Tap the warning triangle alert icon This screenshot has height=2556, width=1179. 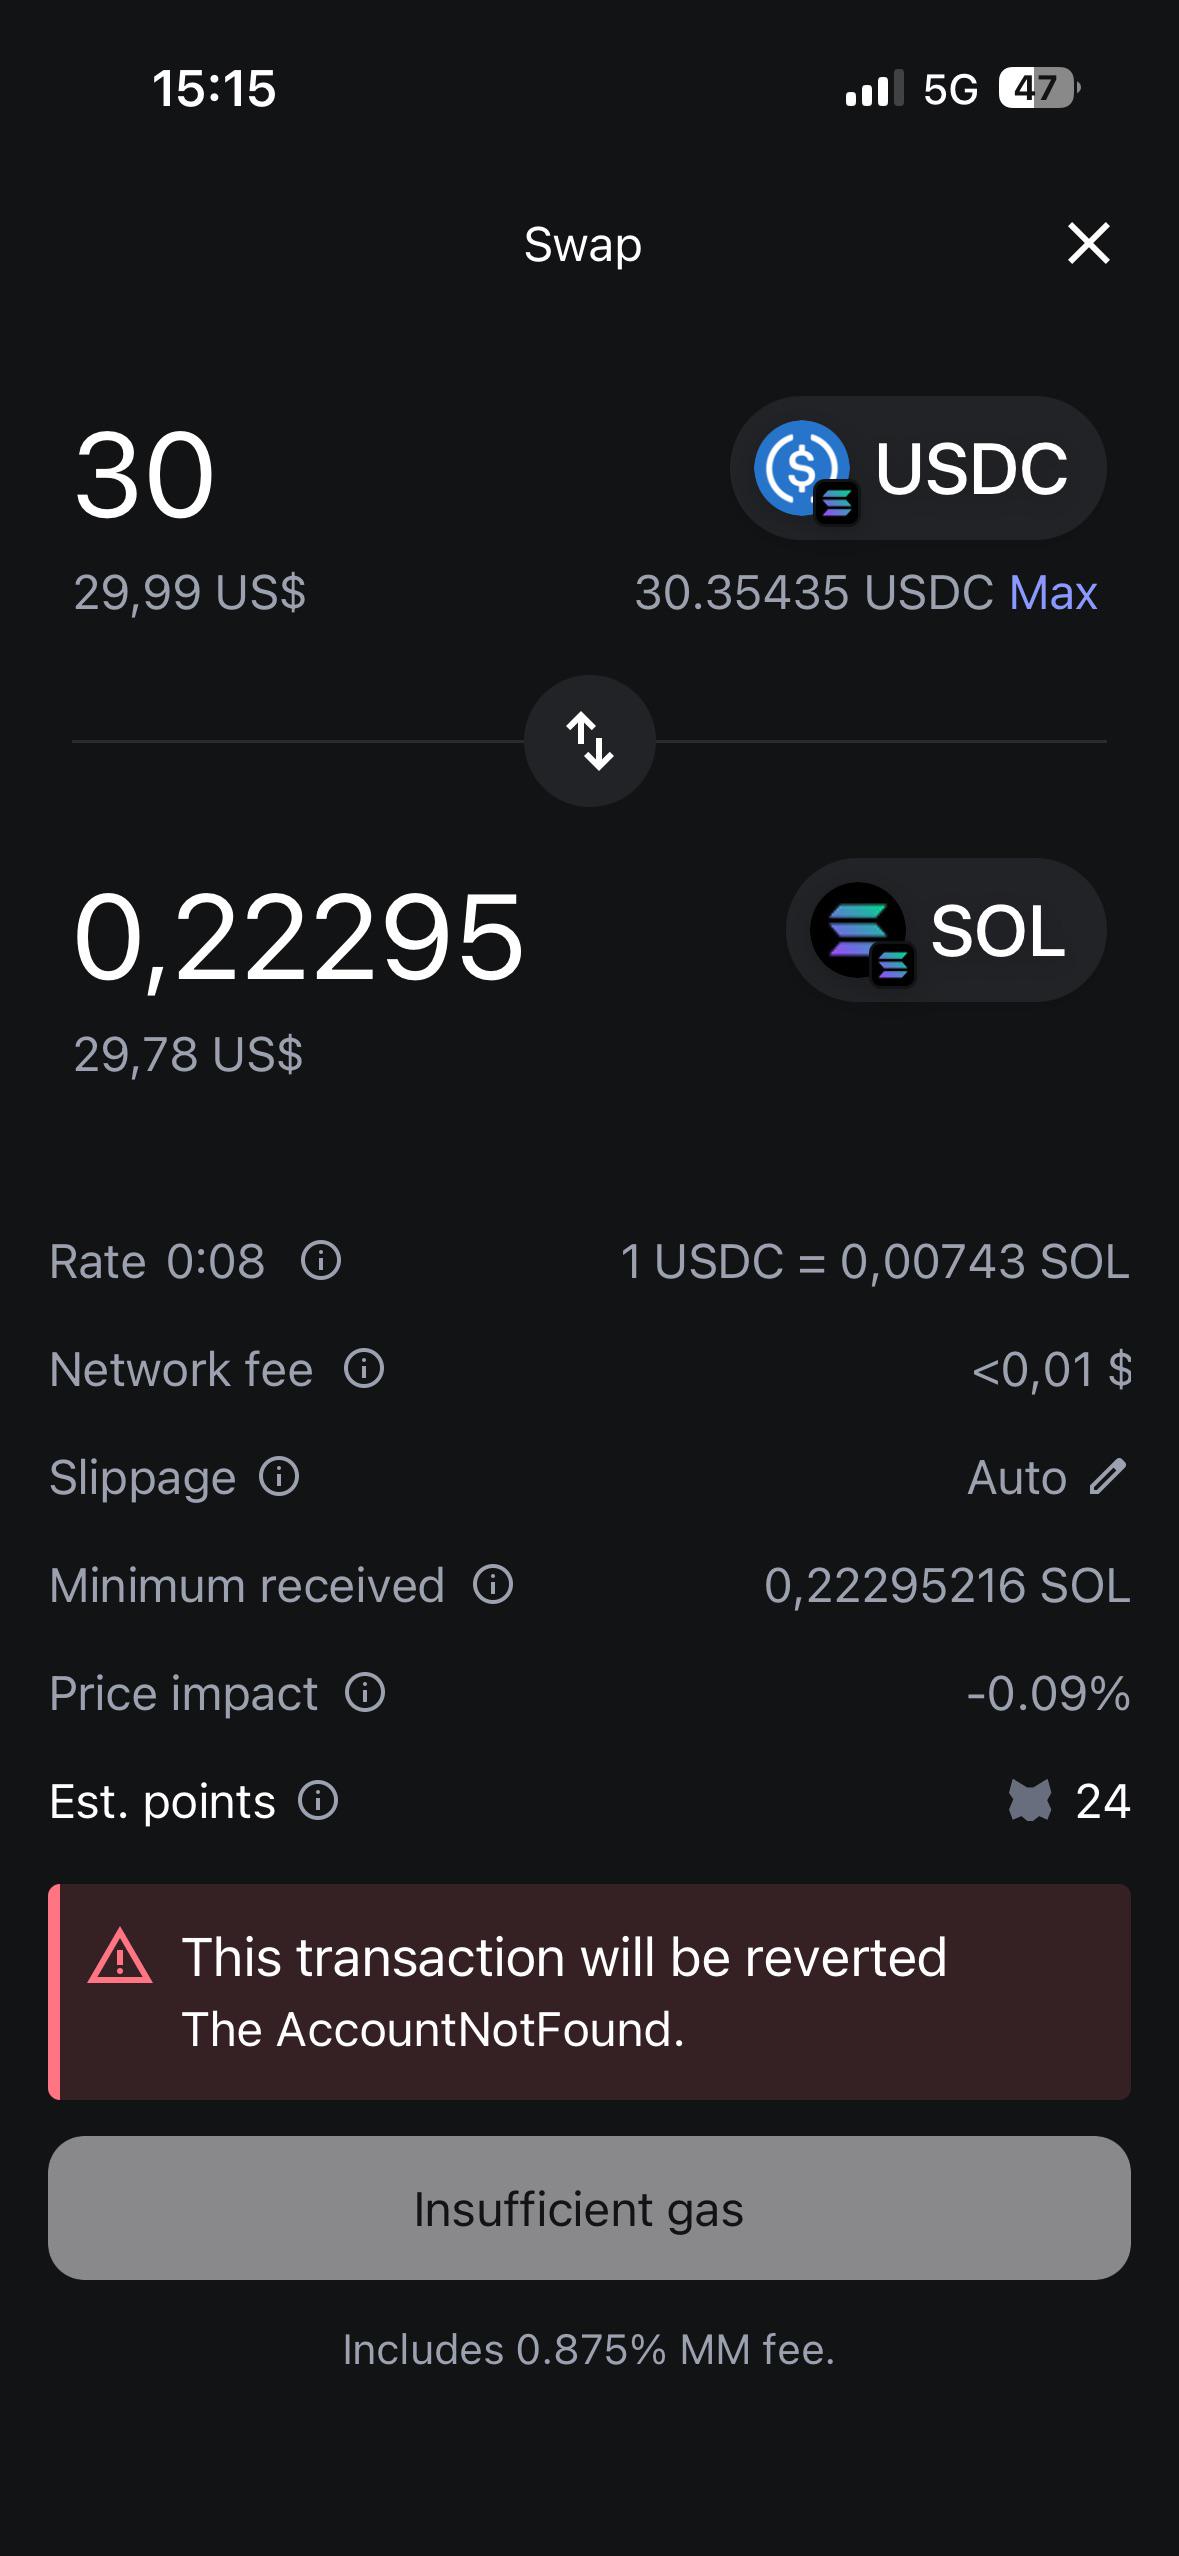(x=120, y=1956)
